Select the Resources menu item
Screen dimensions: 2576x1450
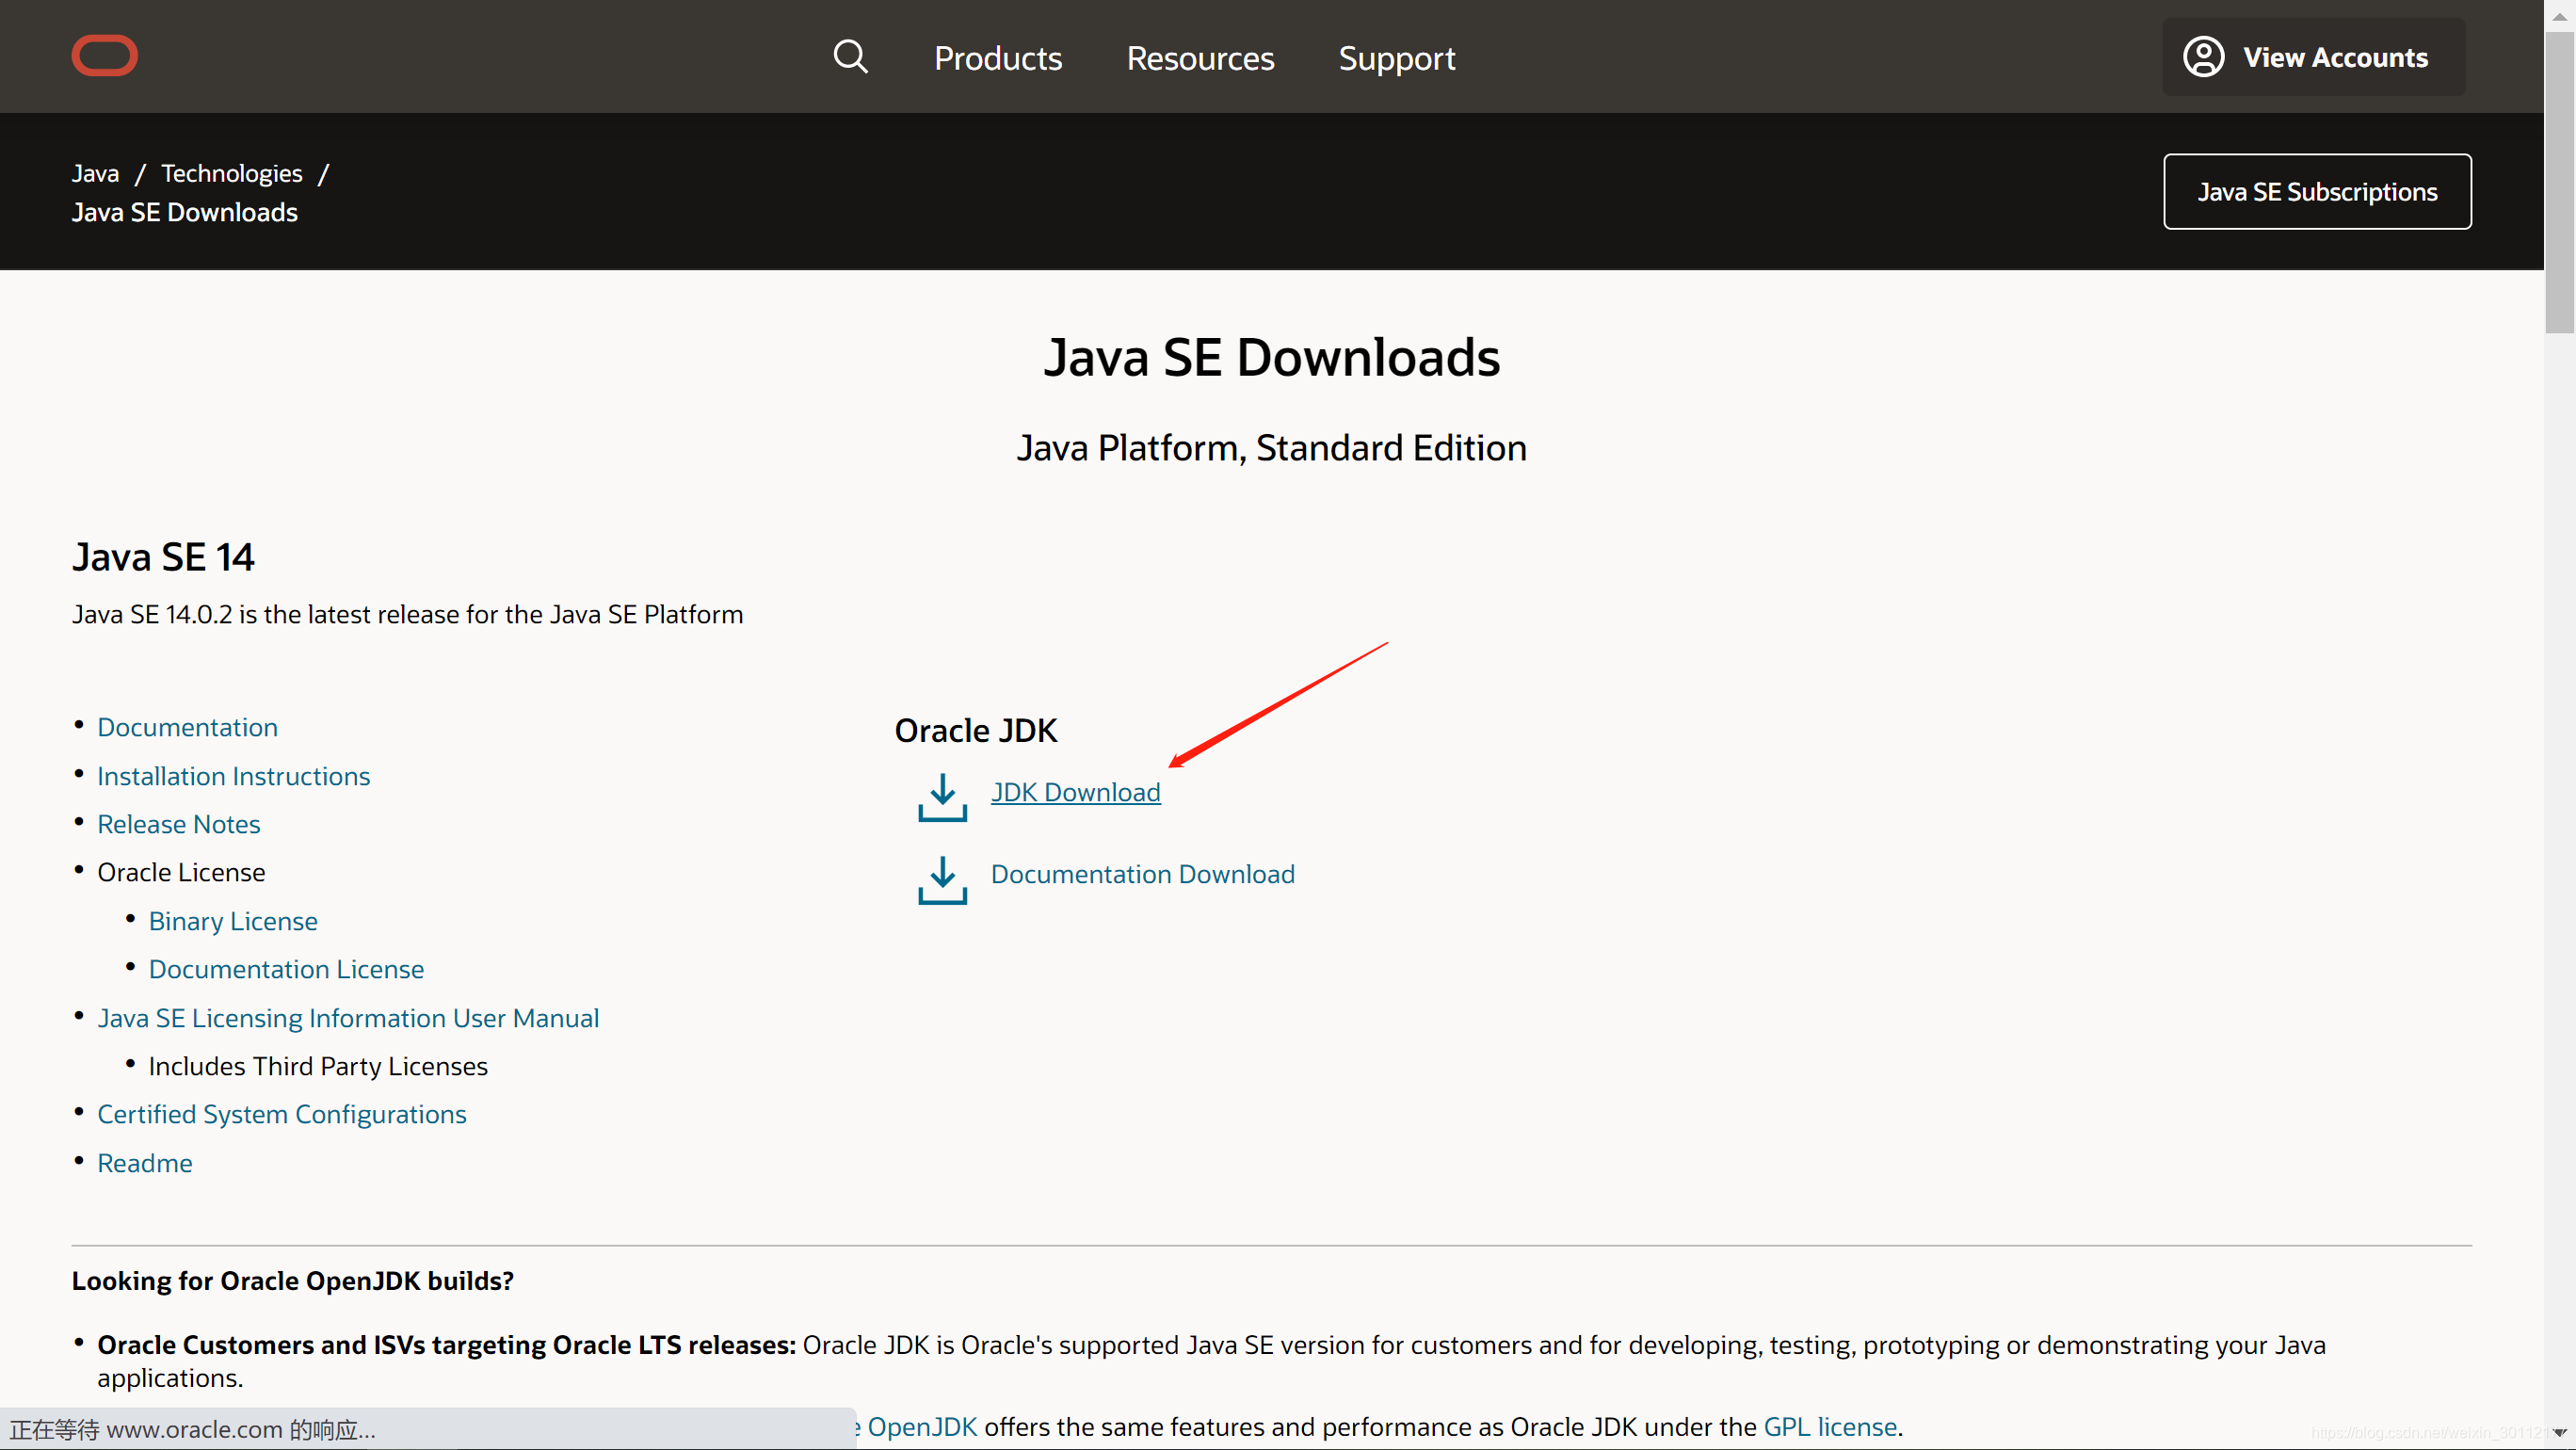(1199, 56)
